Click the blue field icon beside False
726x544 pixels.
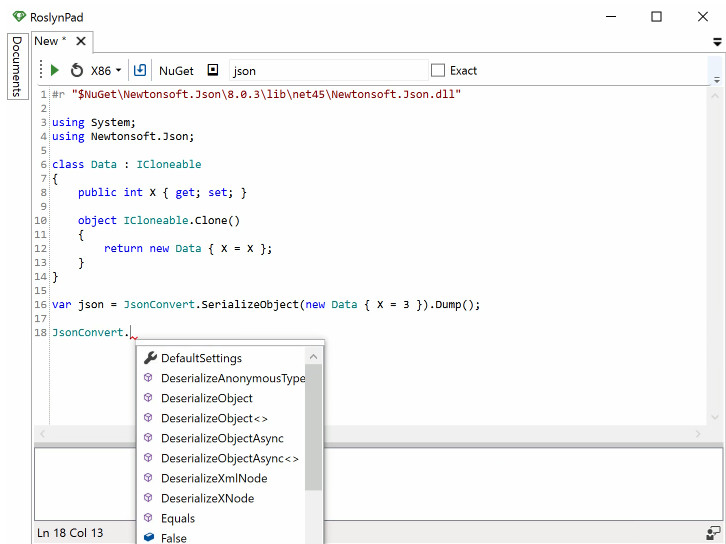tap(149, 537)
